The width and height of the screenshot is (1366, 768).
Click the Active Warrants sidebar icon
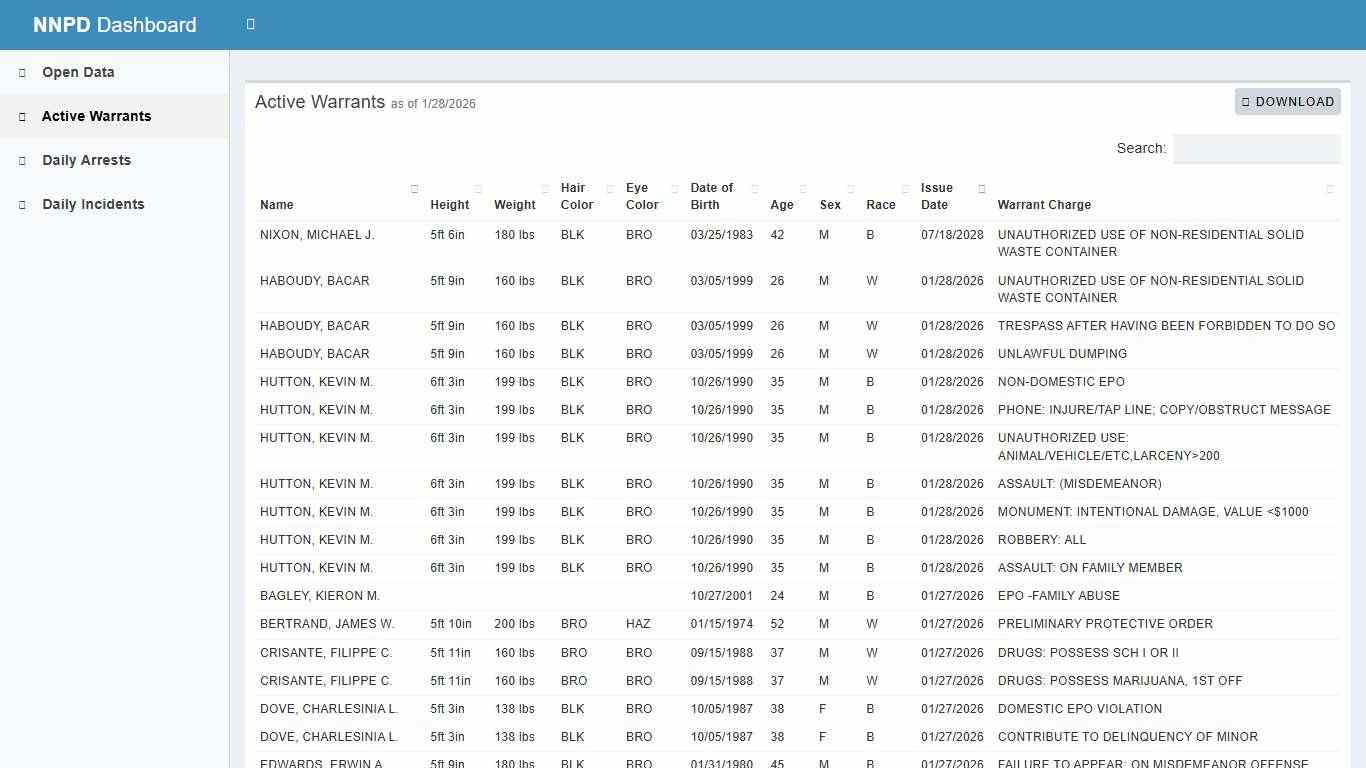(20, 116)
